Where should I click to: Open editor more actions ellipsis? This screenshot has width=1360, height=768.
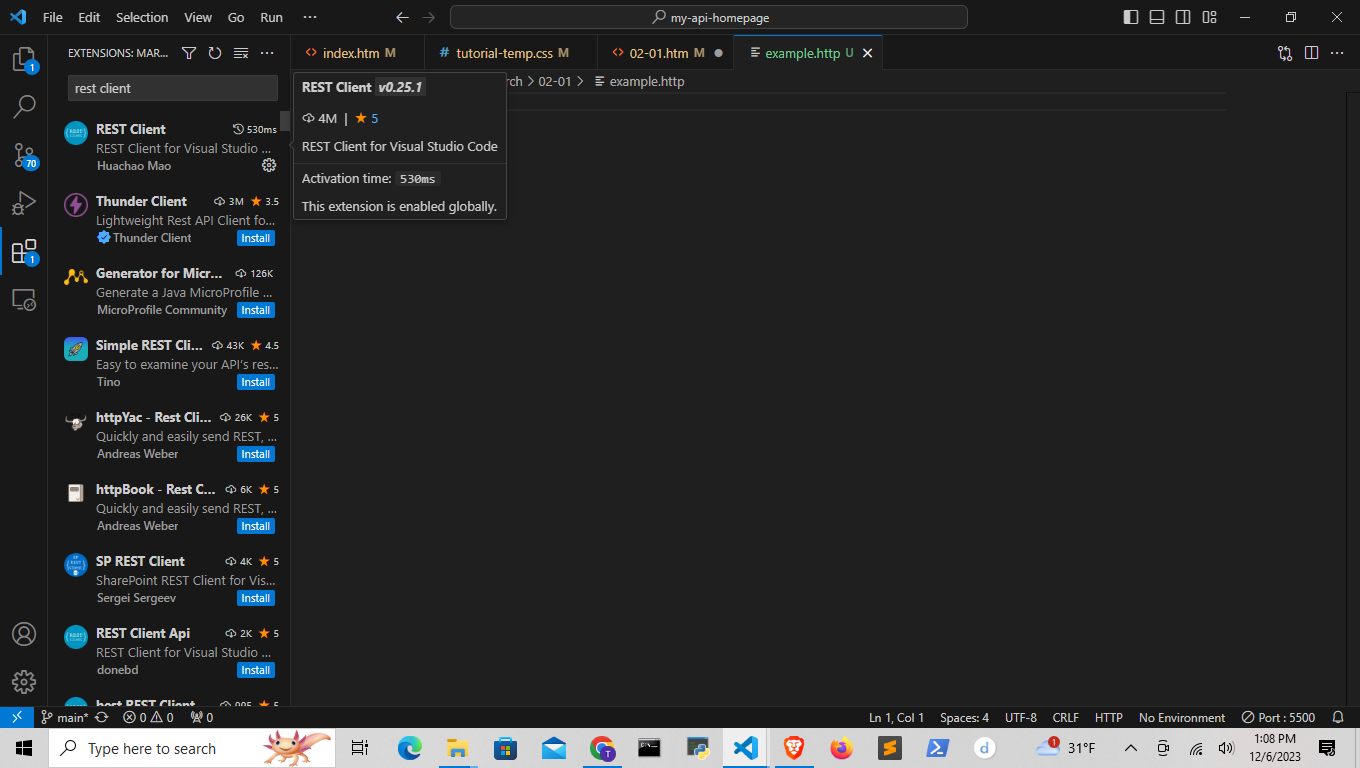pos(1338,53)
